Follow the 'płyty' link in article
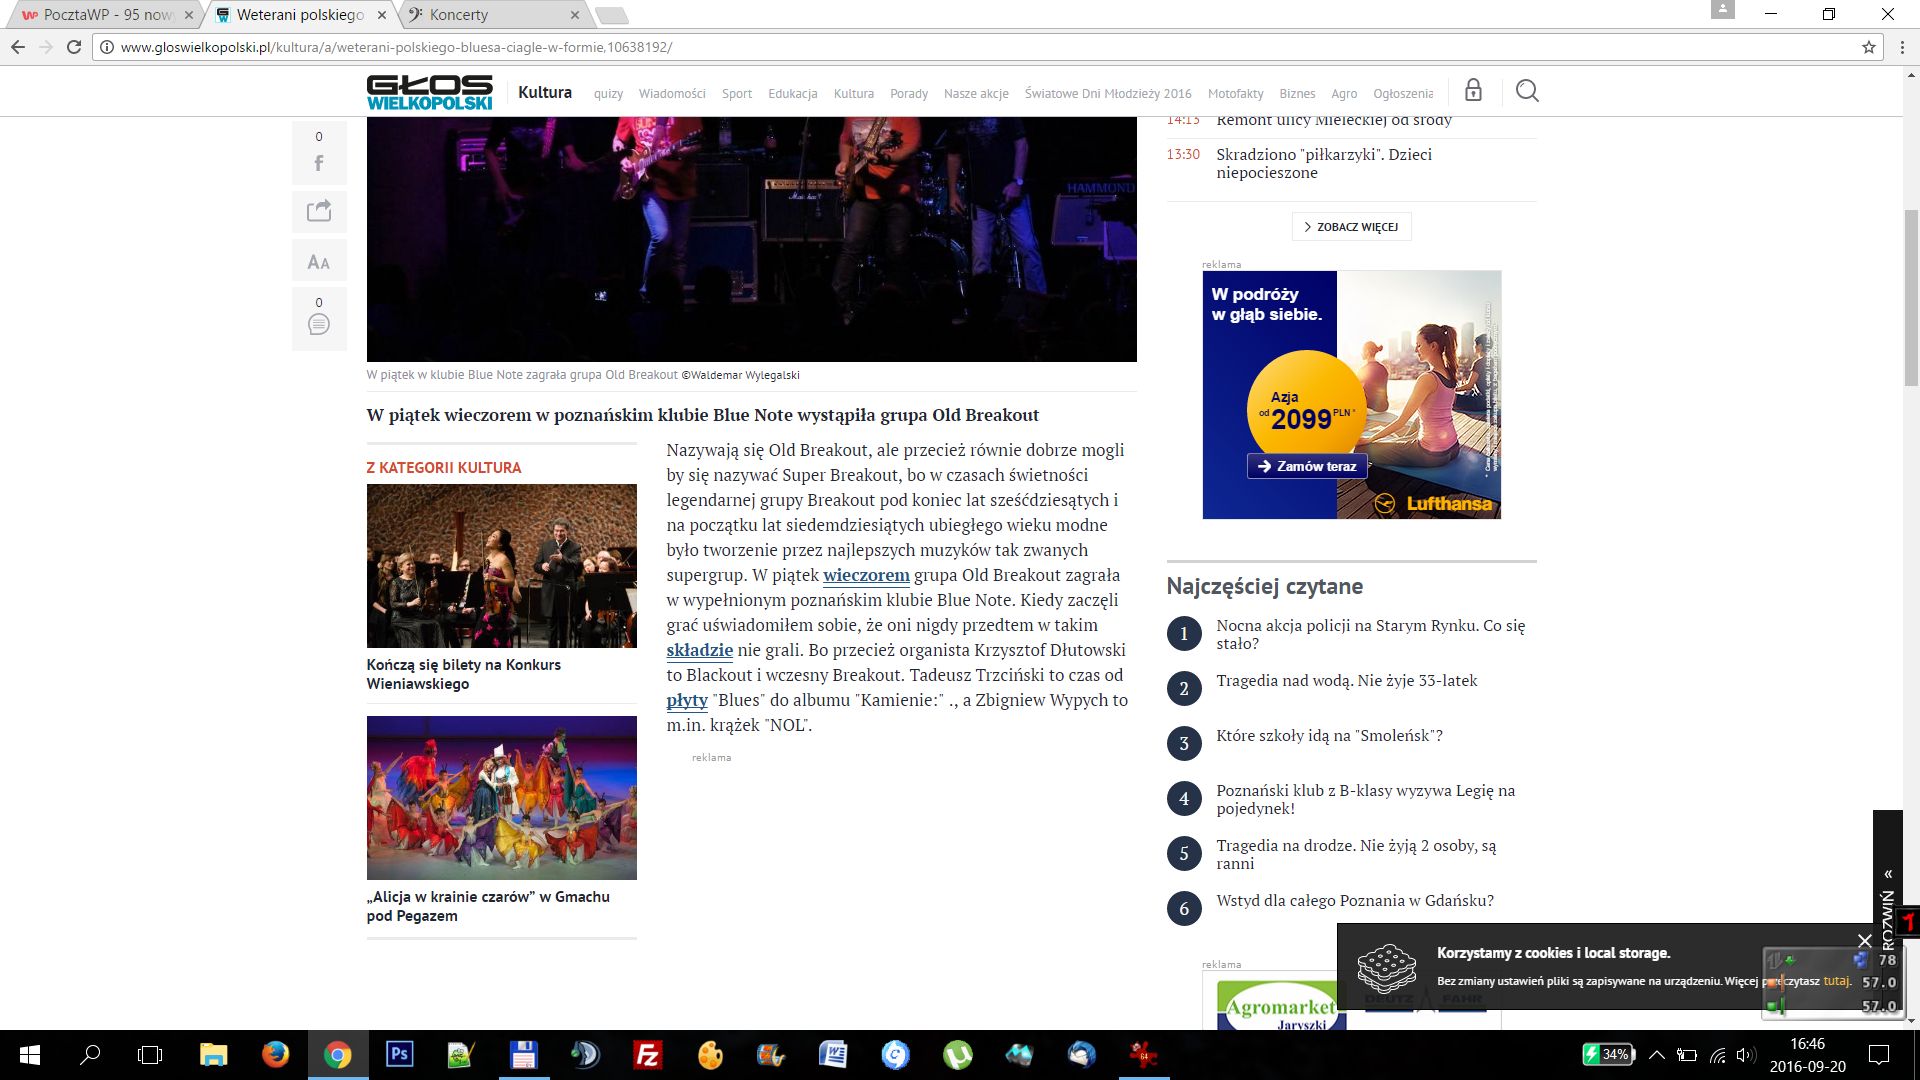Screen dimensions: 1920x1080 pyautogui.click(x=687, y=700)
